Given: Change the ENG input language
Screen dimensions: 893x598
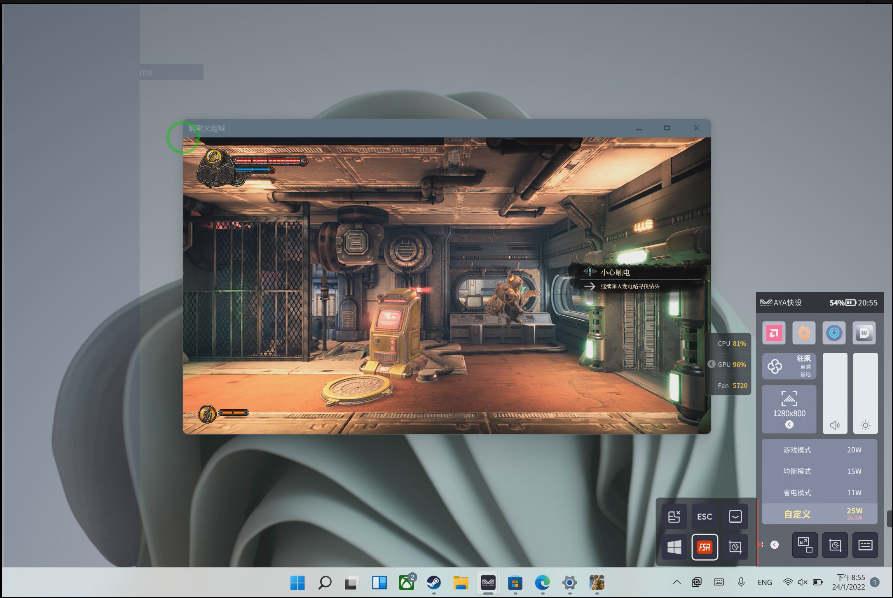Looking at the screenshot, I should pos(765,583).
